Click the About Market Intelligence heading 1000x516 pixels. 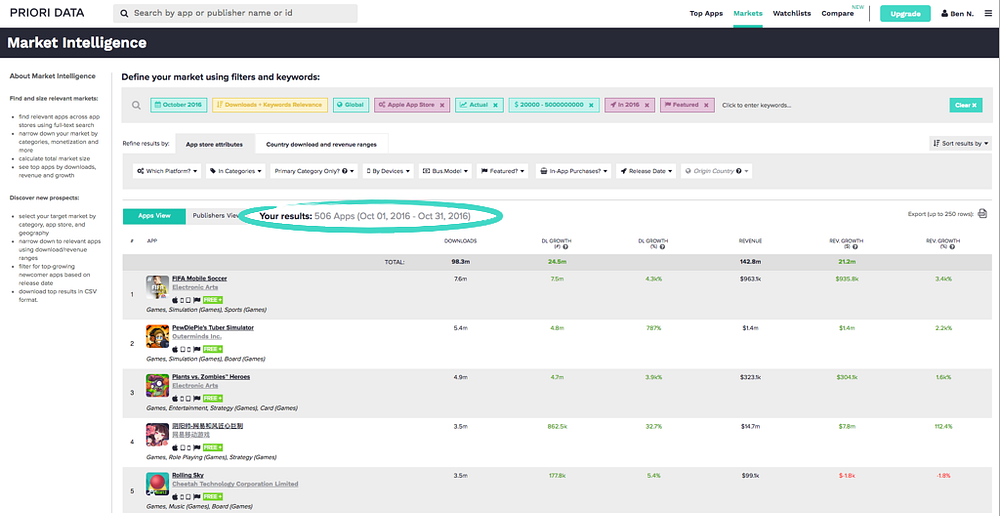pos(52,76)
